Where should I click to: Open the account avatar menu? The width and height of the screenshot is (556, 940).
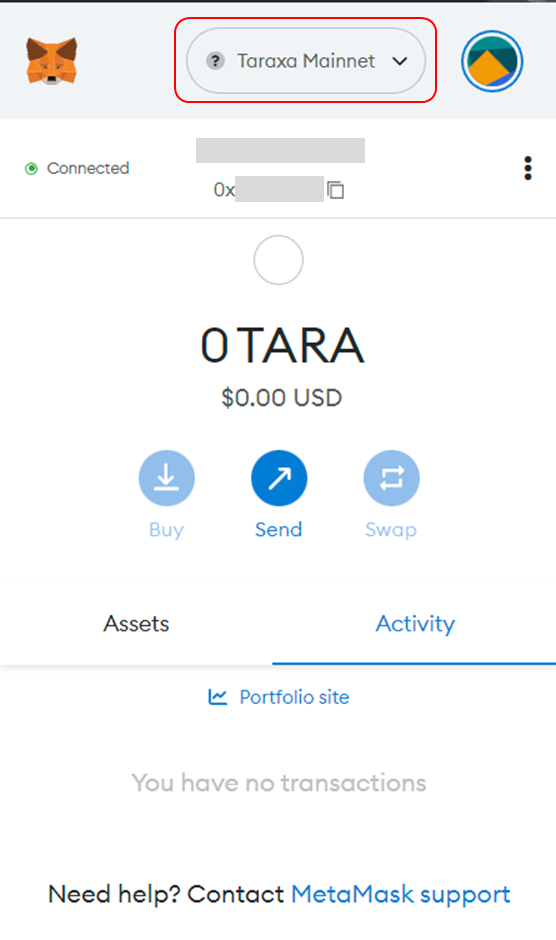492,61
